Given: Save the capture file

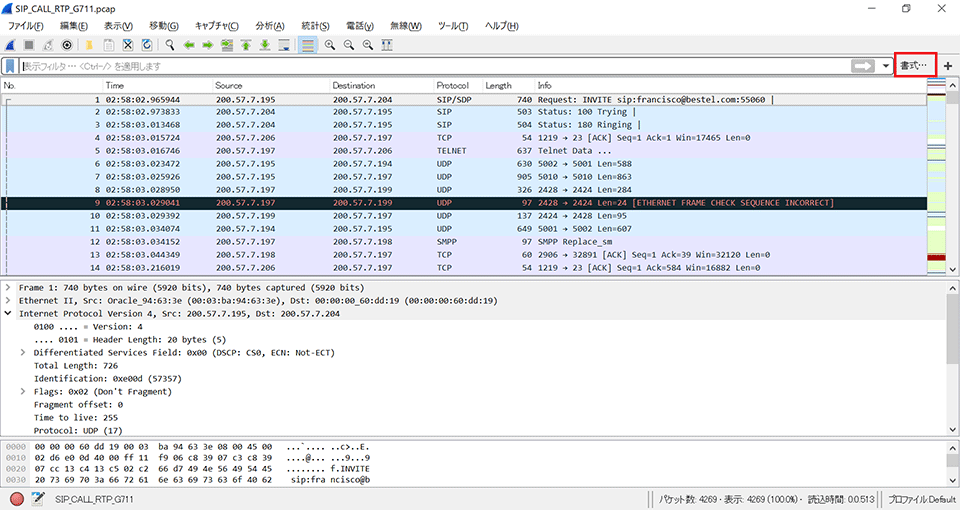Looking at the screenshot, I should click(108, 45).
